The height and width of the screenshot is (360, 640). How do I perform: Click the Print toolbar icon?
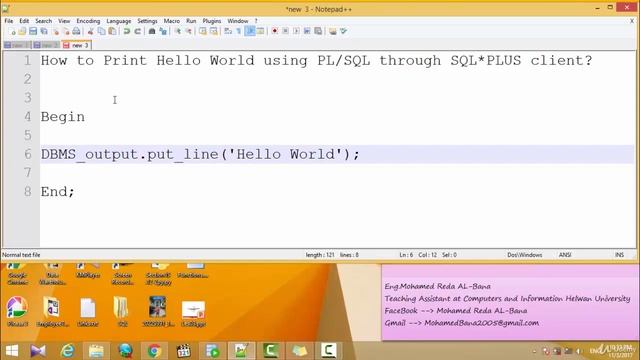tap(76, 31)
